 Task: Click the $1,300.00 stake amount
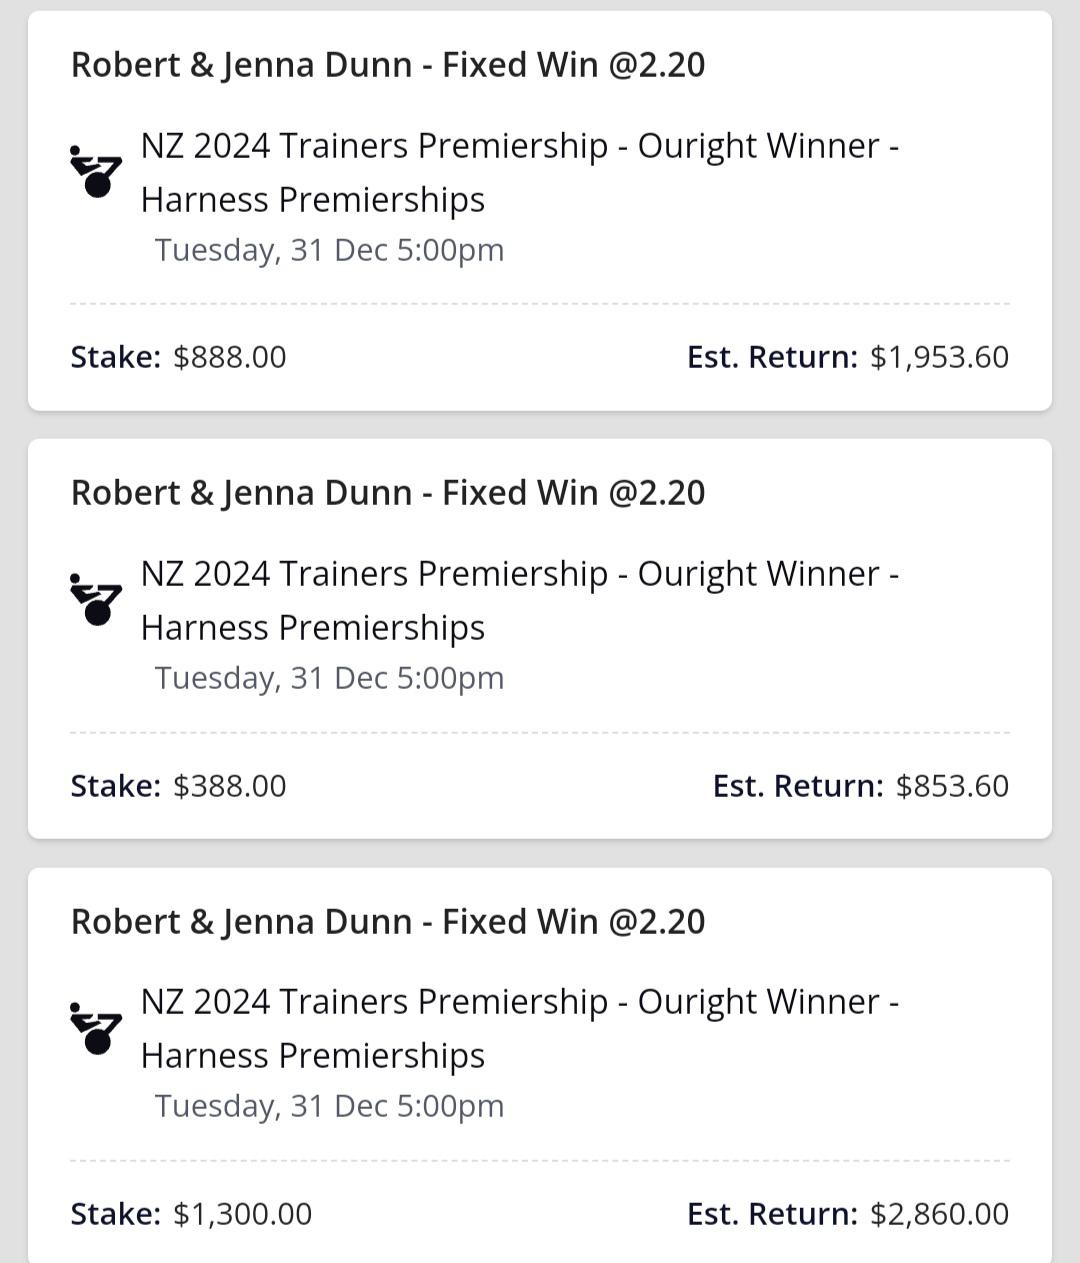[243, 1214]
